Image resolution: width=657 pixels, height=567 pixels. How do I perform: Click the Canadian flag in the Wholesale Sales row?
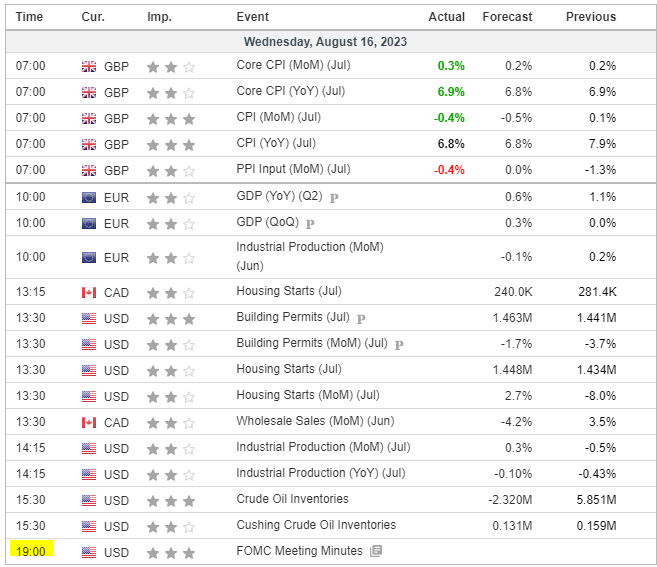pyautogui.click(x=89, y=423)
